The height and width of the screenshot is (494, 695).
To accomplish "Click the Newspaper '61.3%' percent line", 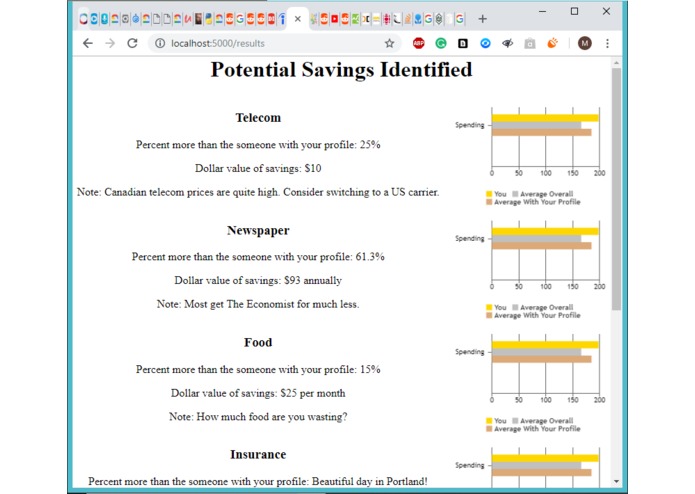I will [258, 257].
